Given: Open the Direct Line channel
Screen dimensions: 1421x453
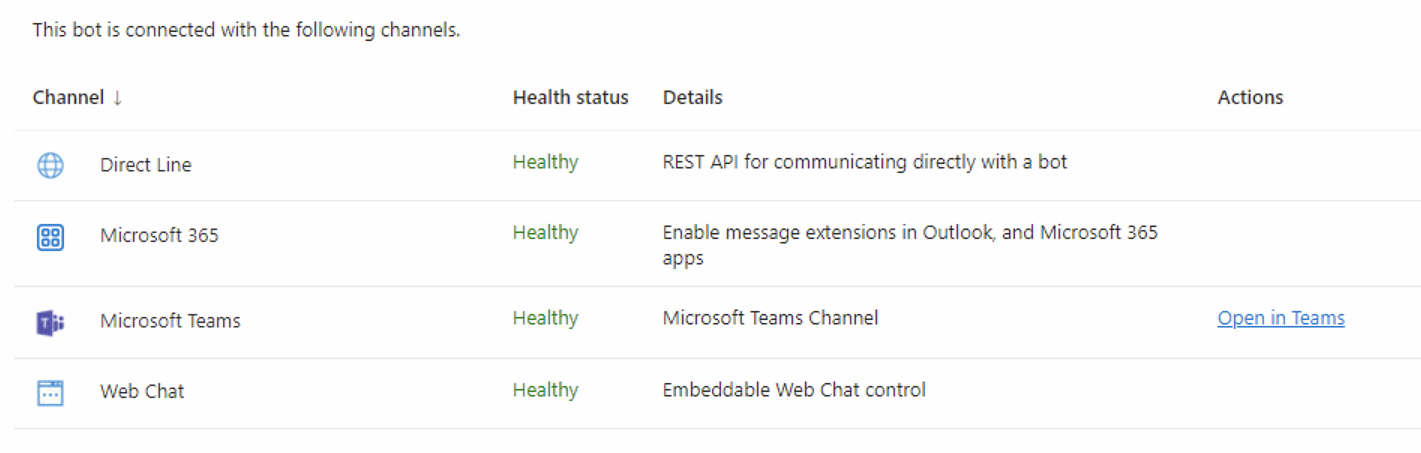Looking at the screenshot, I should point(145,166).
